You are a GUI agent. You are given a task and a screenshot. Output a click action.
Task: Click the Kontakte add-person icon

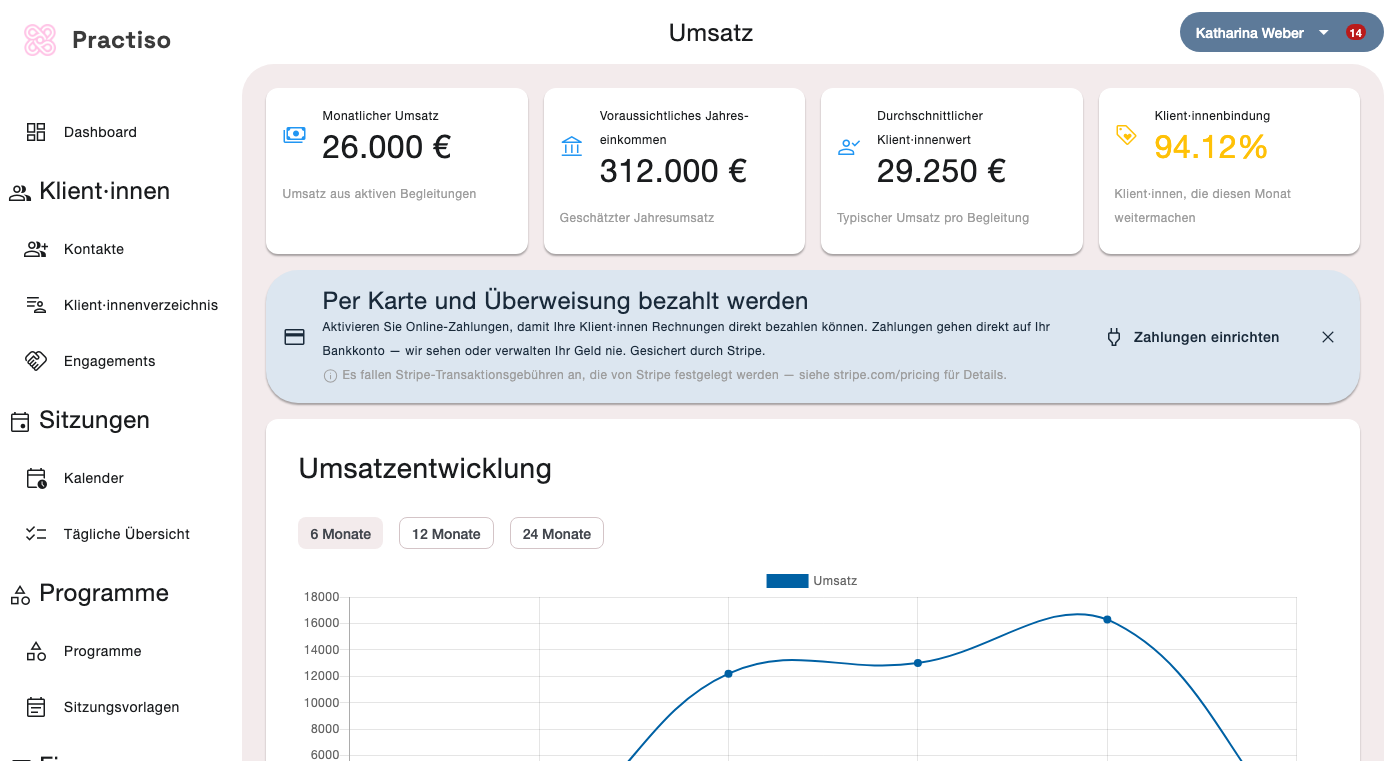36,249
